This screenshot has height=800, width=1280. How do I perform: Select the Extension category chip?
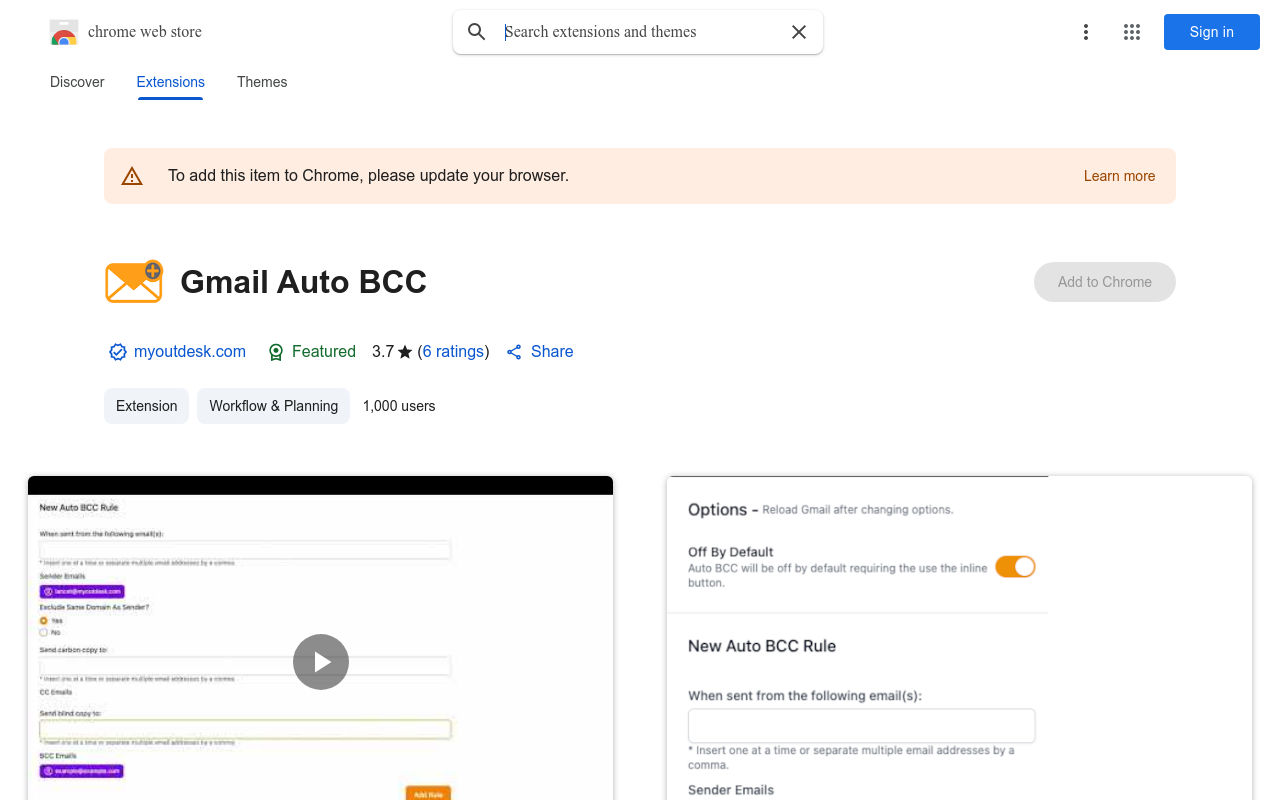click(x=147, y=406)
